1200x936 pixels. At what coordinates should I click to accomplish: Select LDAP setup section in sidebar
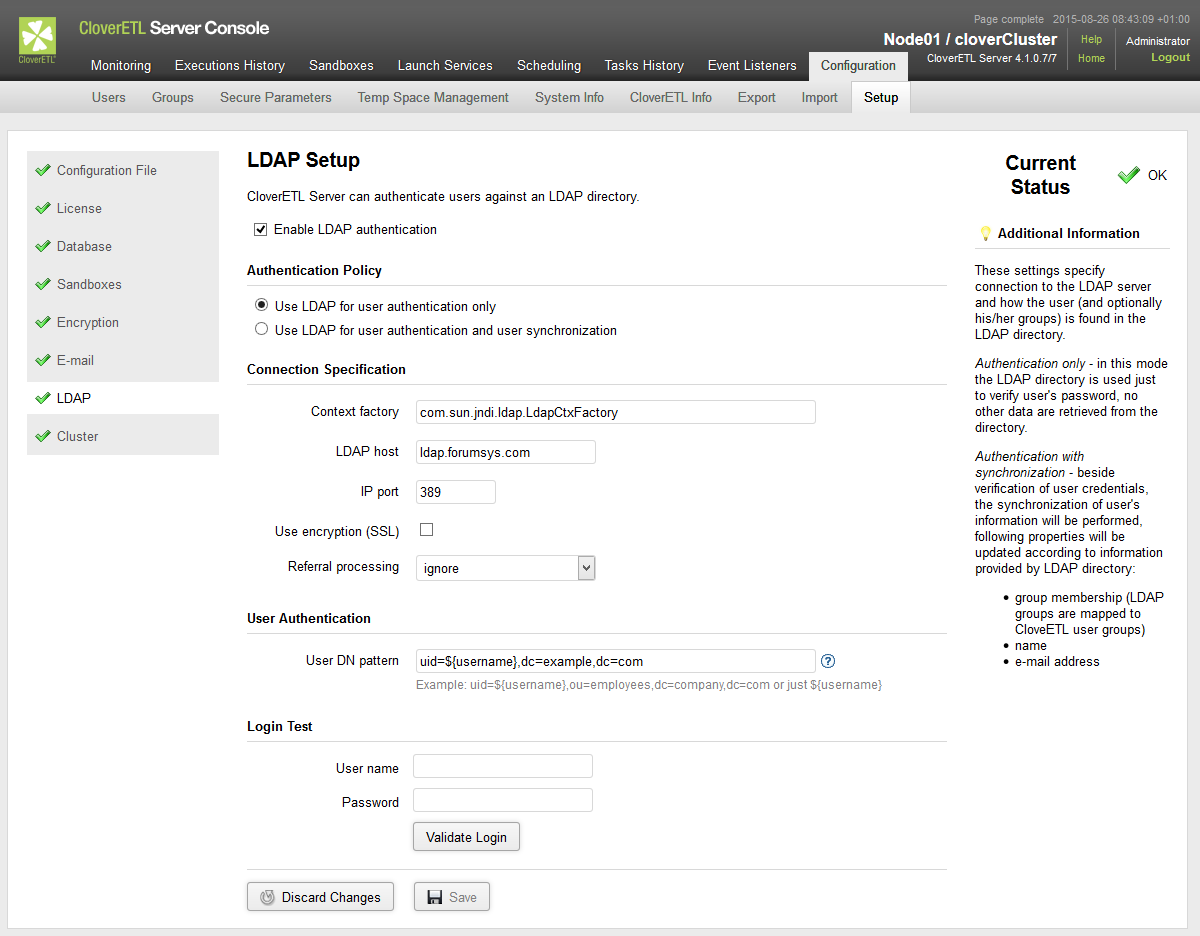[x=123, y=398]
